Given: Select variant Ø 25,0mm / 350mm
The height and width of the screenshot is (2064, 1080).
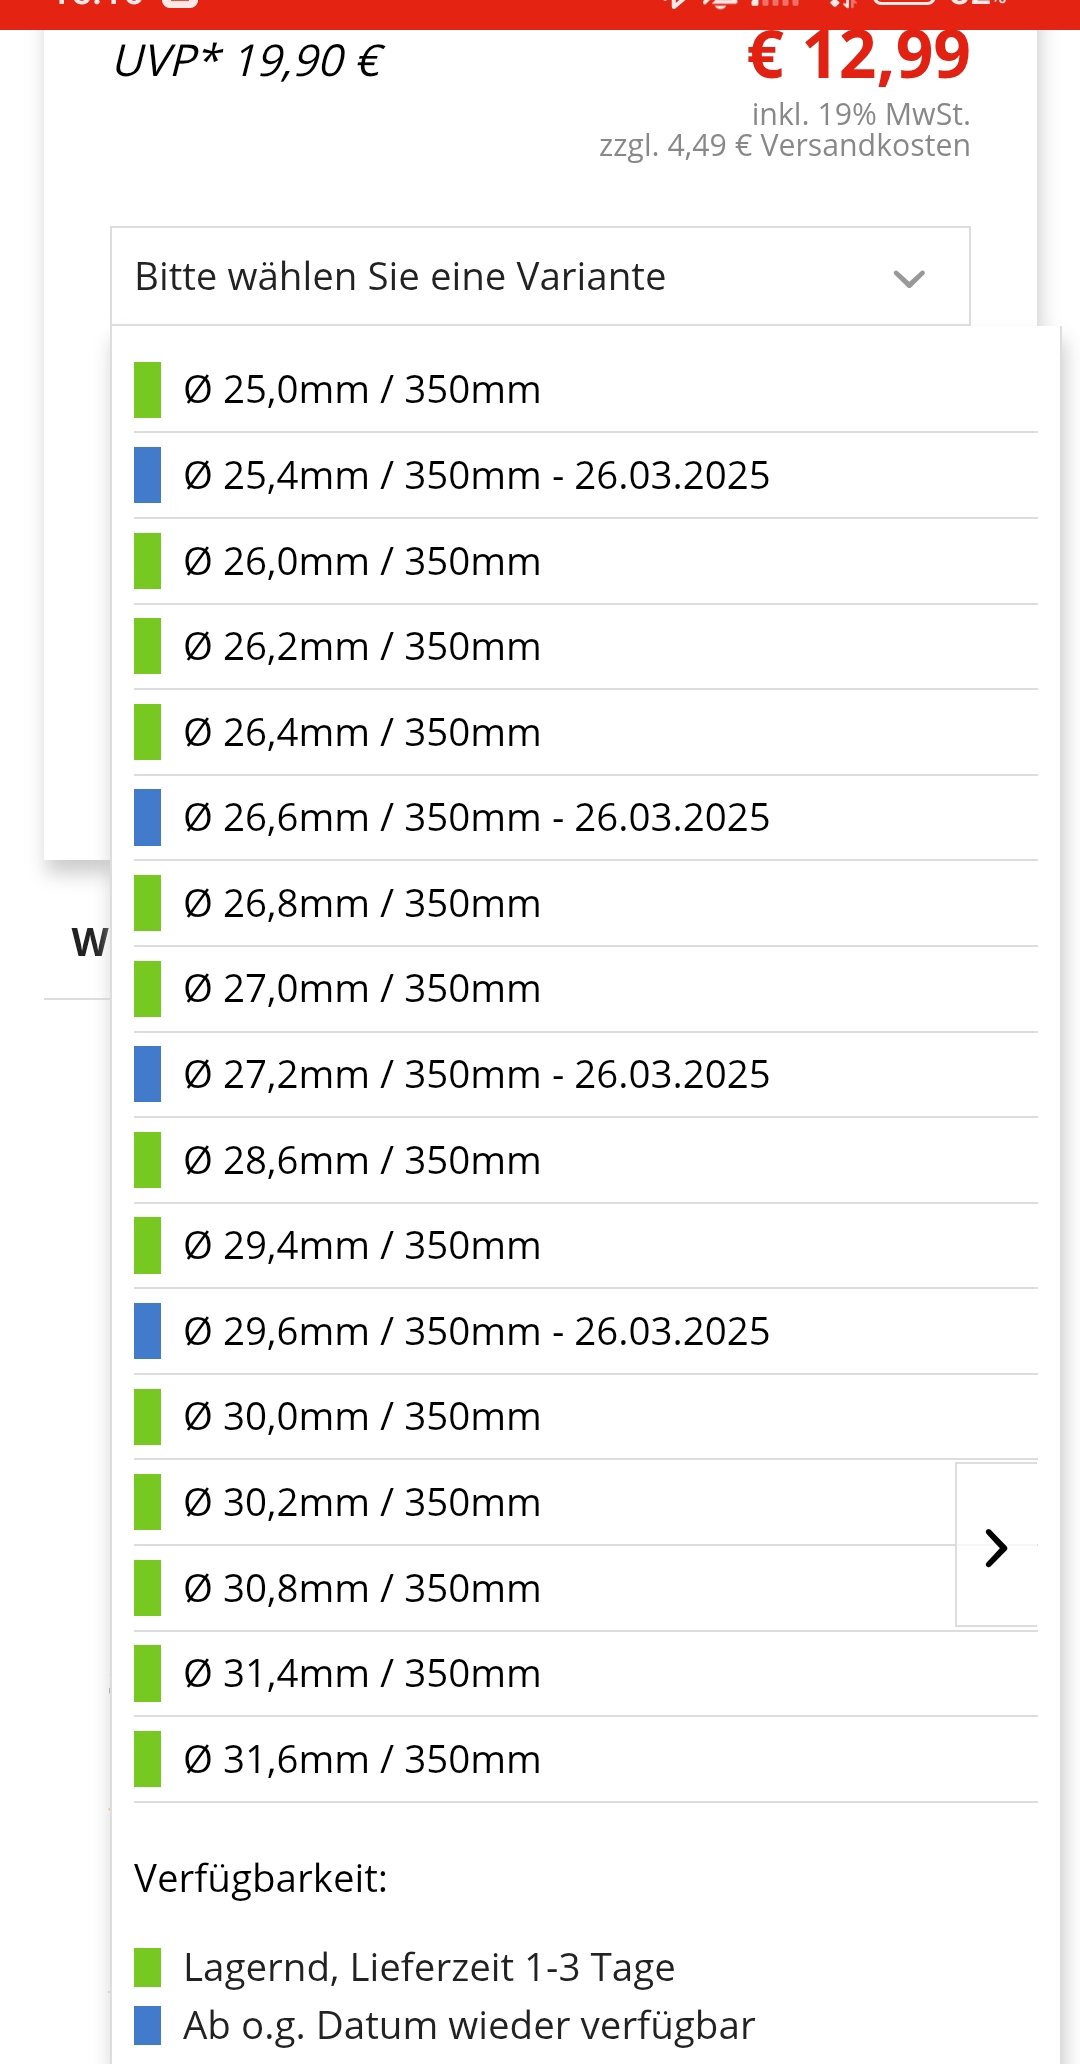Looking at the screenshot, I should pos(362,390).
